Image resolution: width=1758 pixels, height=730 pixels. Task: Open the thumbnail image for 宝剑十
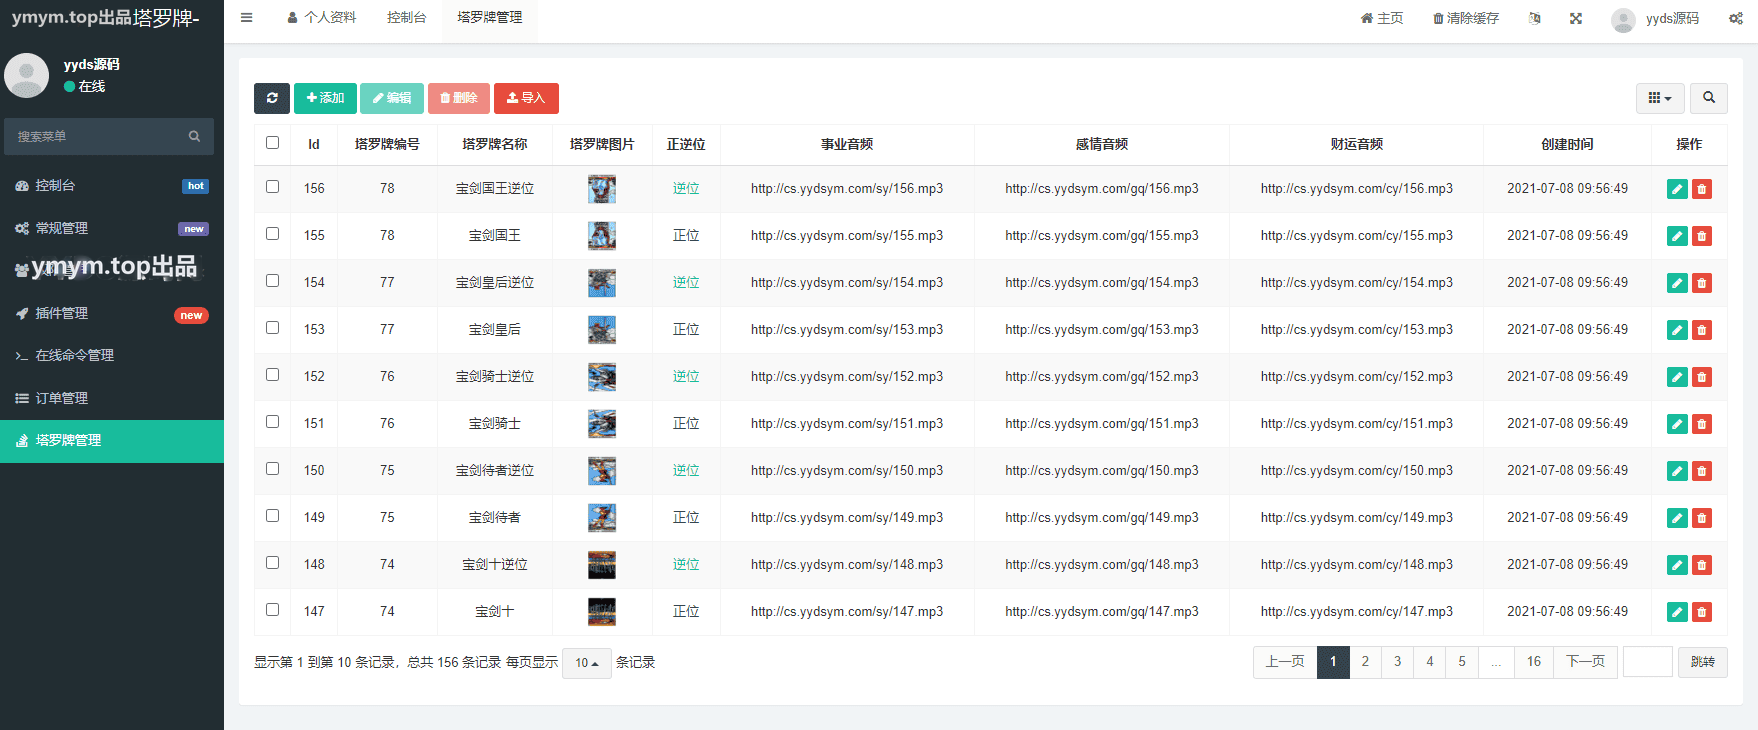(602, 612)
